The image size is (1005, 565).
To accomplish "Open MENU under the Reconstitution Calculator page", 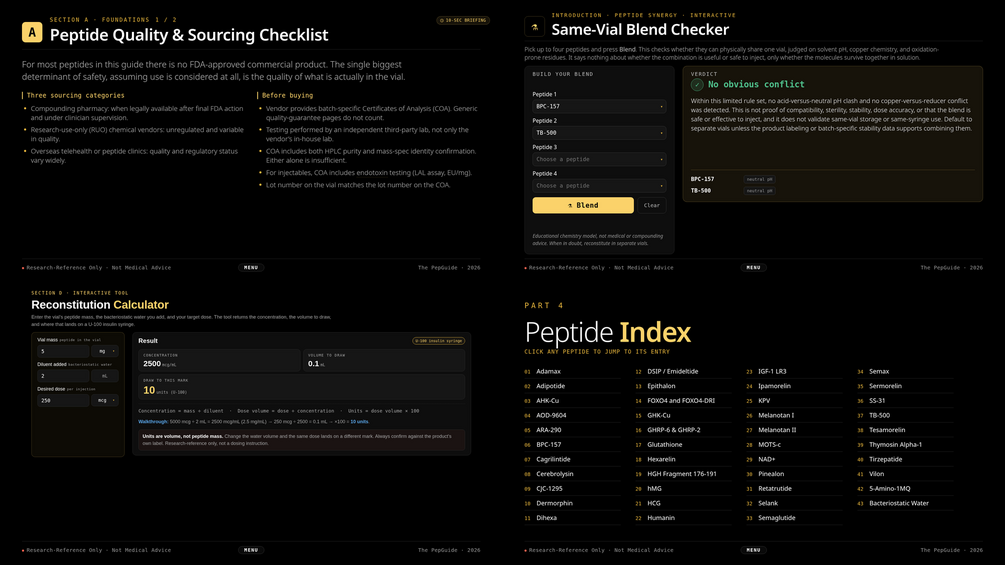I will (251, 550).
